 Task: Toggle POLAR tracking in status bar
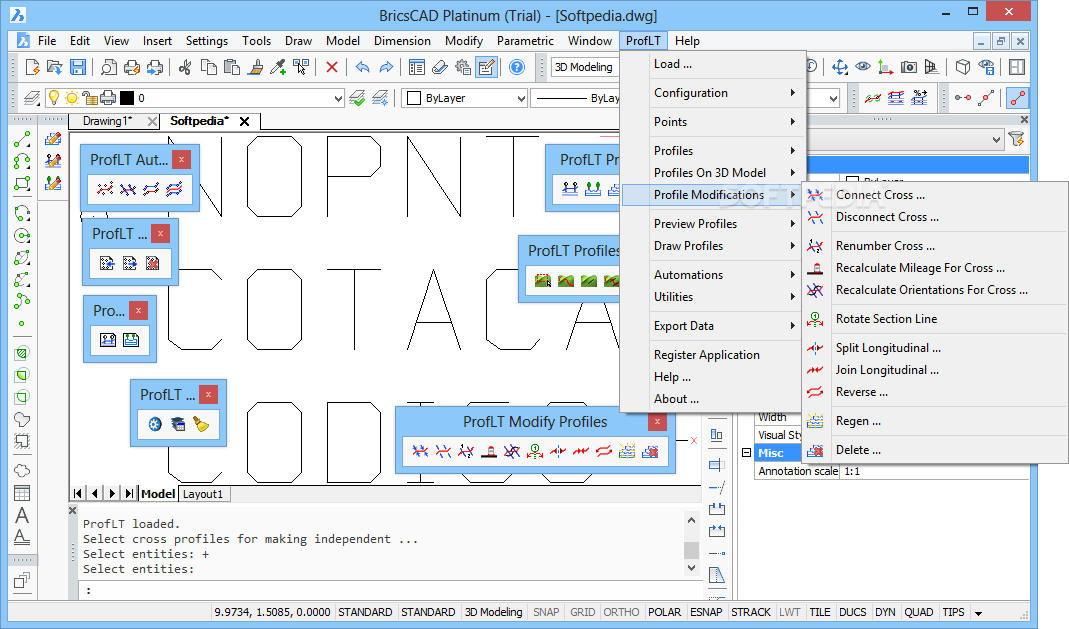(664, 612)
